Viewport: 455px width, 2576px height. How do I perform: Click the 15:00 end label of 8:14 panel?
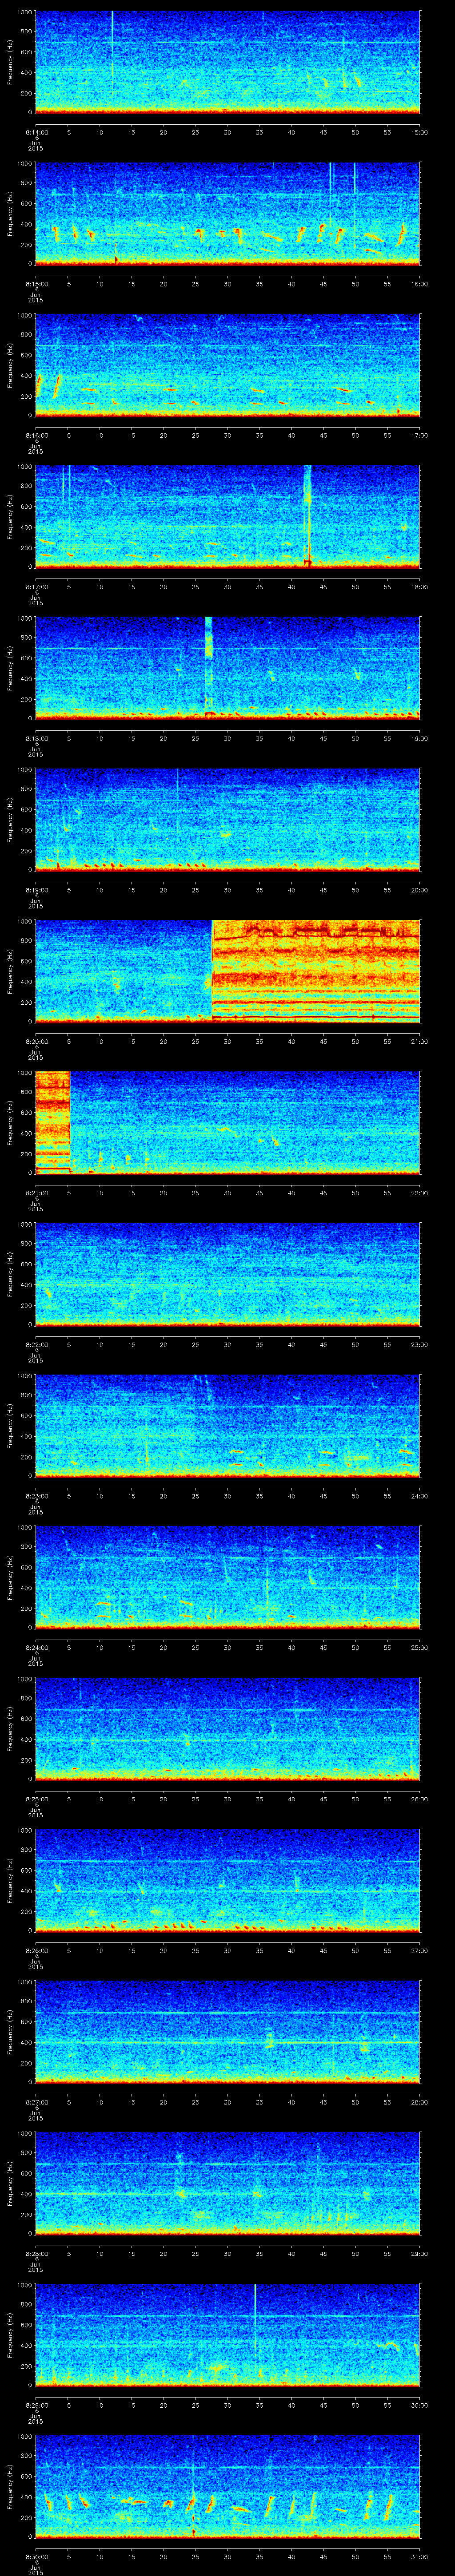420,132
